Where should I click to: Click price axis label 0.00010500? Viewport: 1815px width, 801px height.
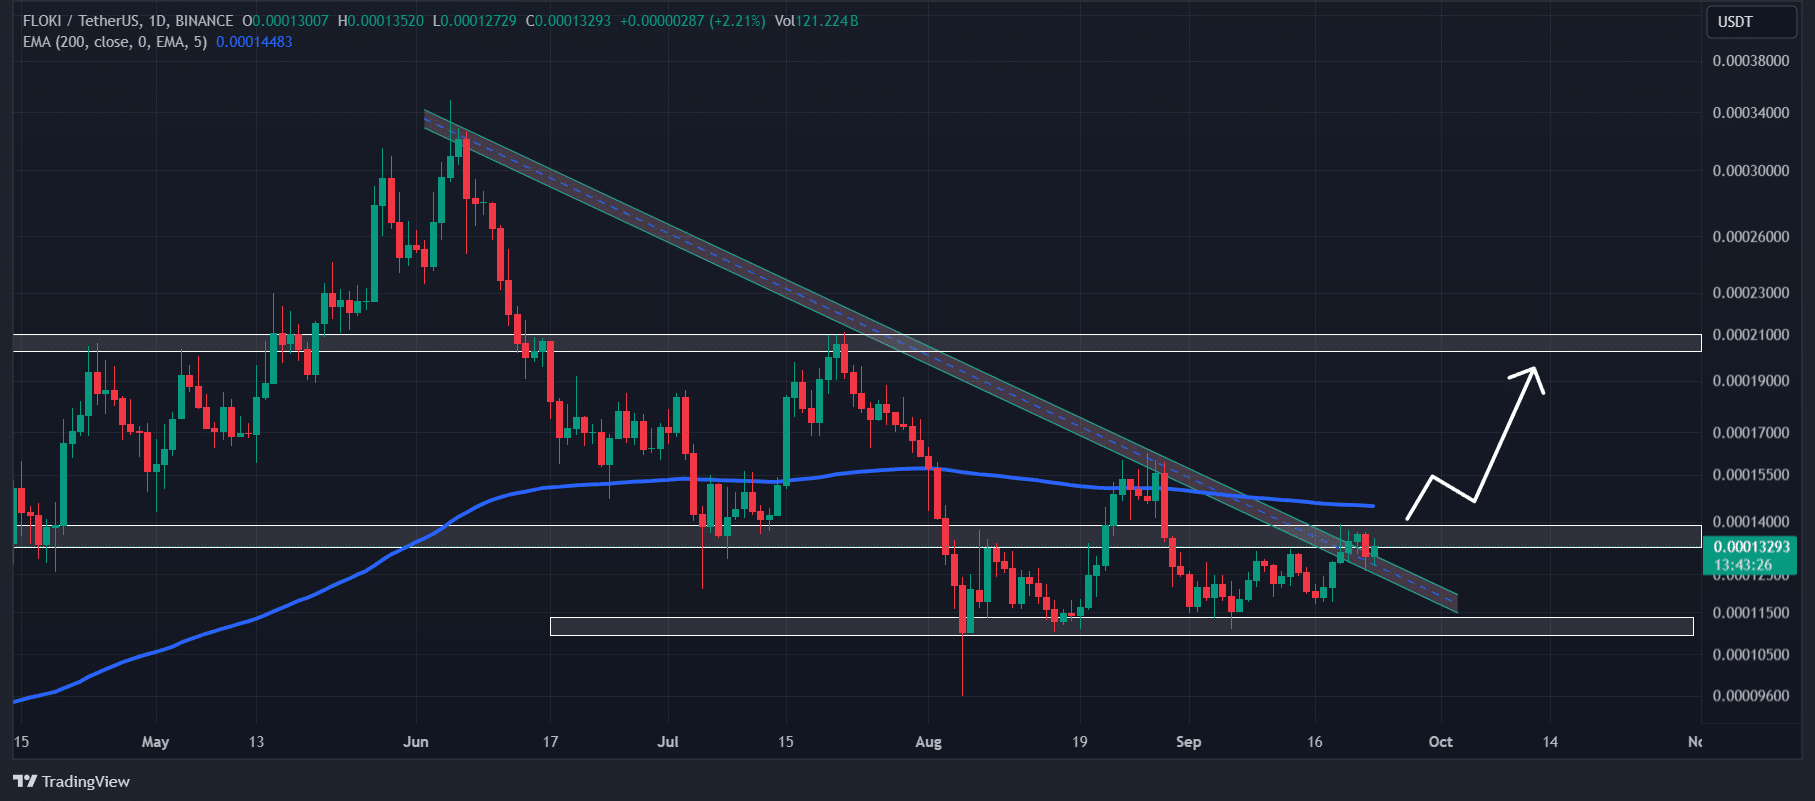(1751, 655)
